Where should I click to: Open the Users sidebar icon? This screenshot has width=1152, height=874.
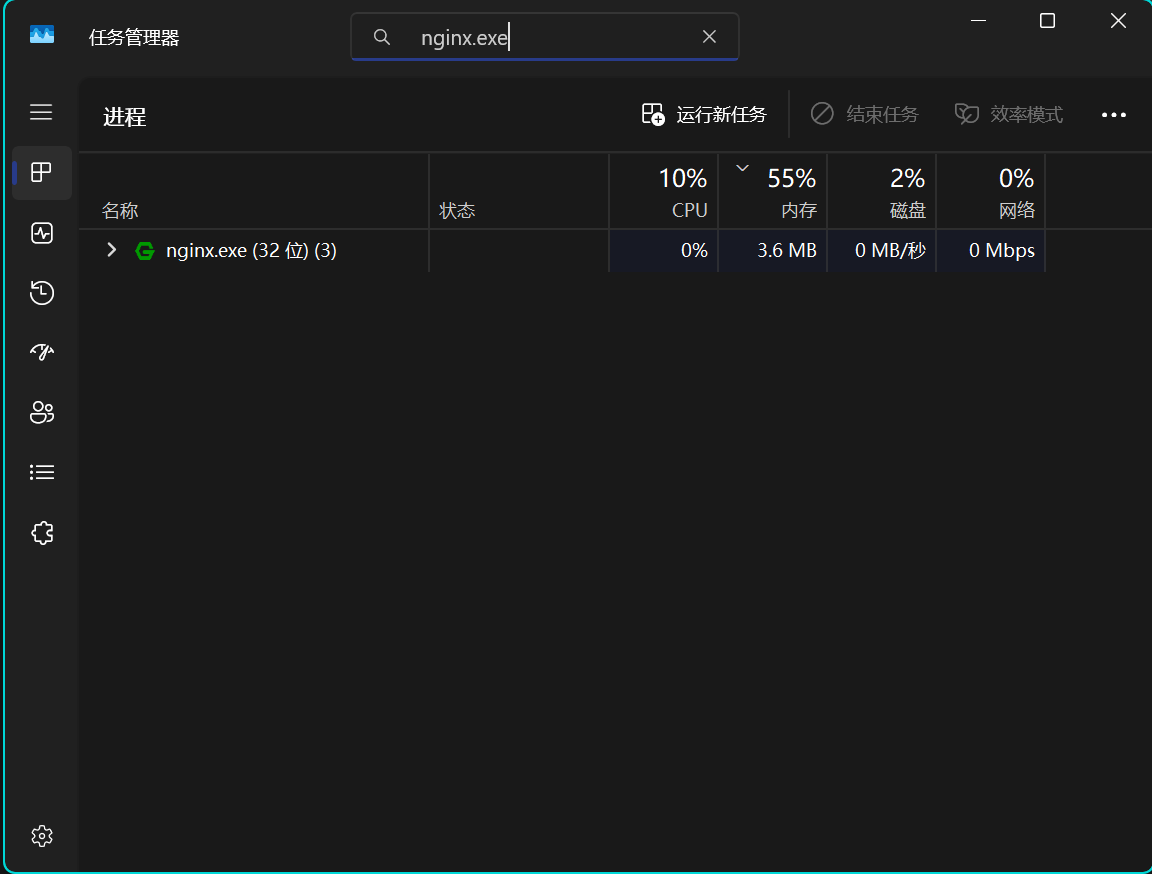pyautogui.click(x=41, y=412)
